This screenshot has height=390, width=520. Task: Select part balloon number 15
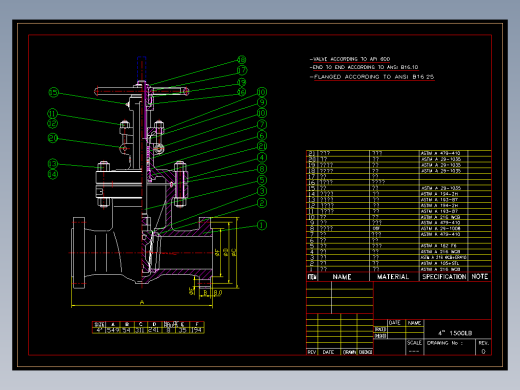(x=53, y=92)
